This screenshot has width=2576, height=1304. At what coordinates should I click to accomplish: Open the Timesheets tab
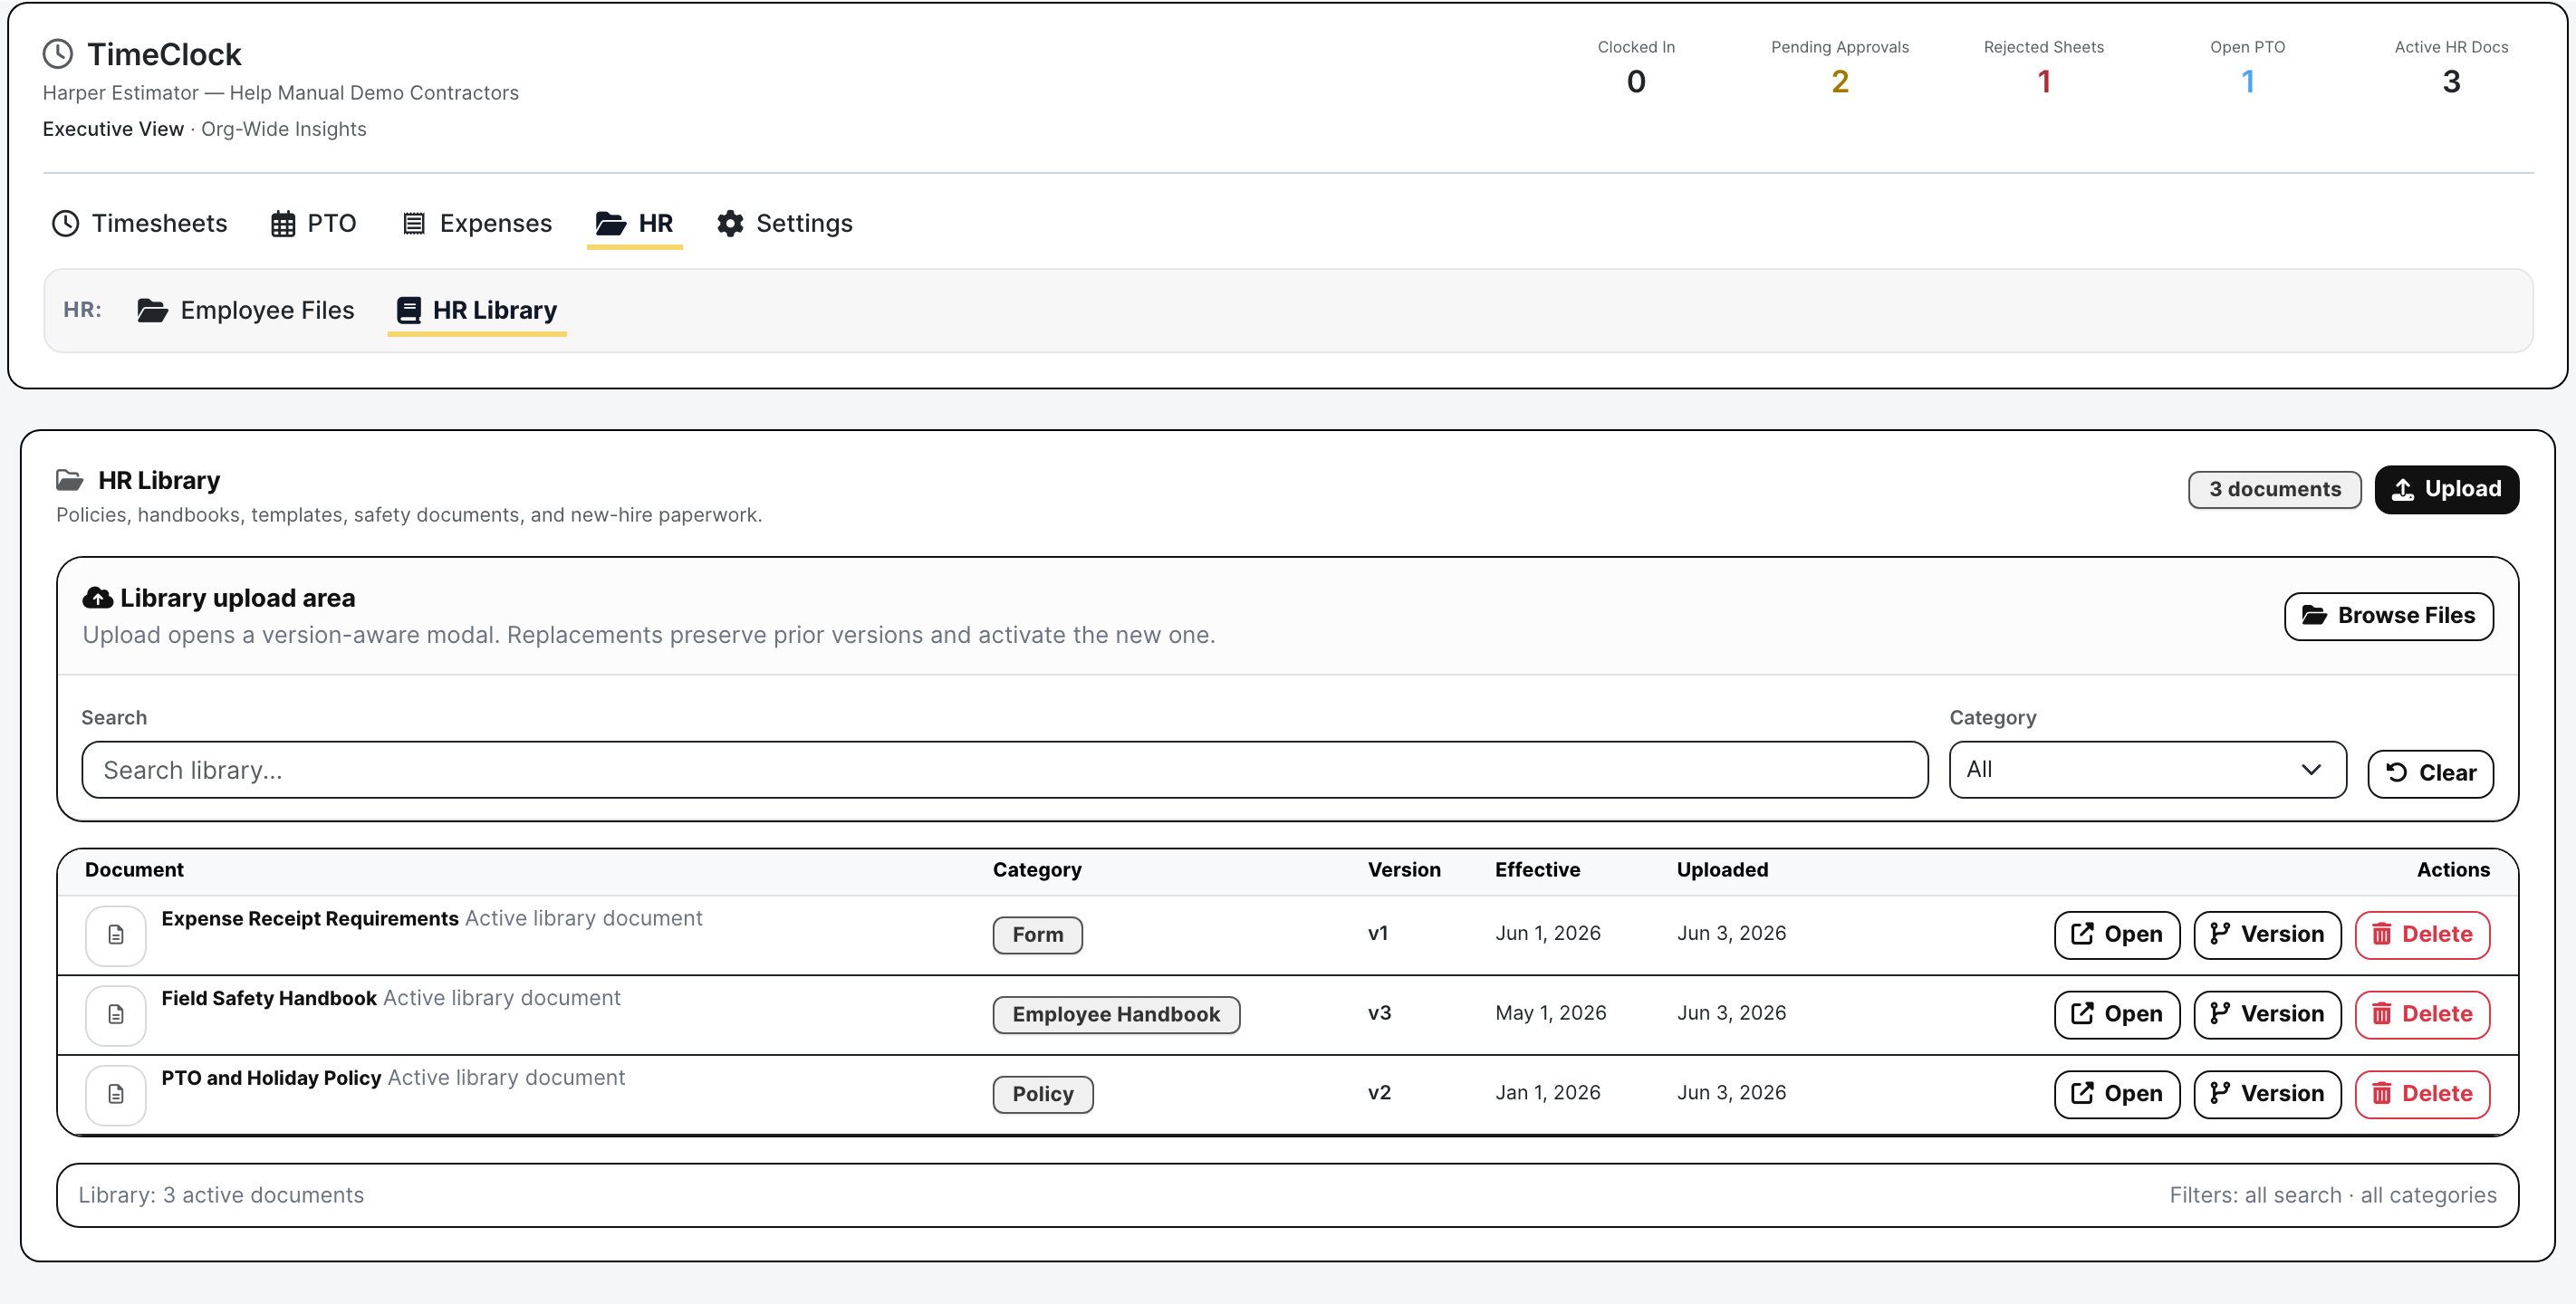click(x=139, y=223)
